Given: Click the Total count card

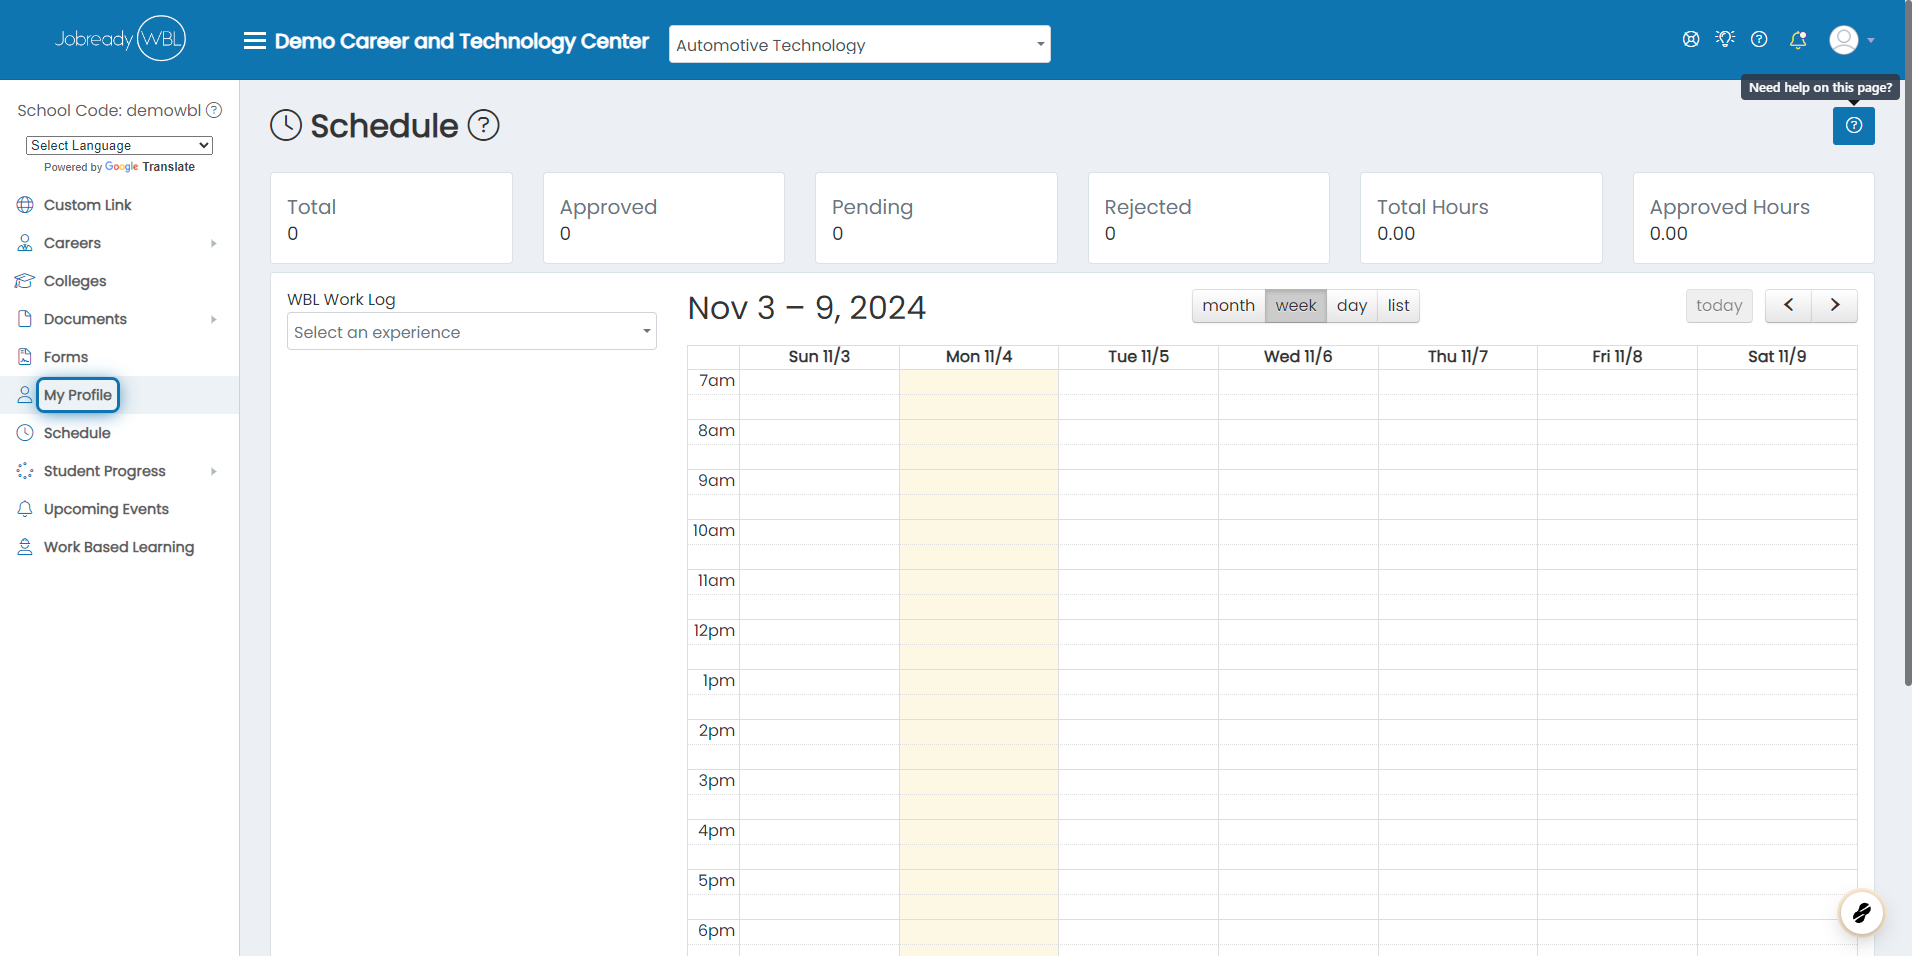Looking at the screenshot, I should click(x=391, y=218).
